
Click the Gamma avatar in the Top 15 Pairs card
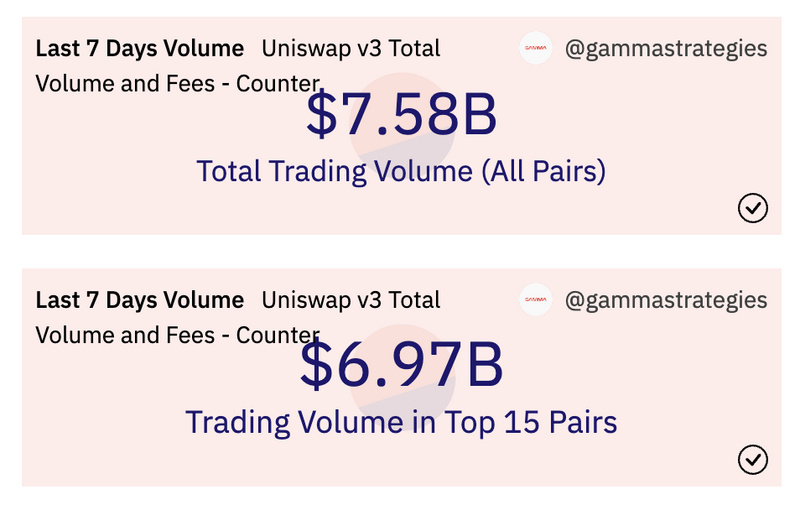click(536, 300)
